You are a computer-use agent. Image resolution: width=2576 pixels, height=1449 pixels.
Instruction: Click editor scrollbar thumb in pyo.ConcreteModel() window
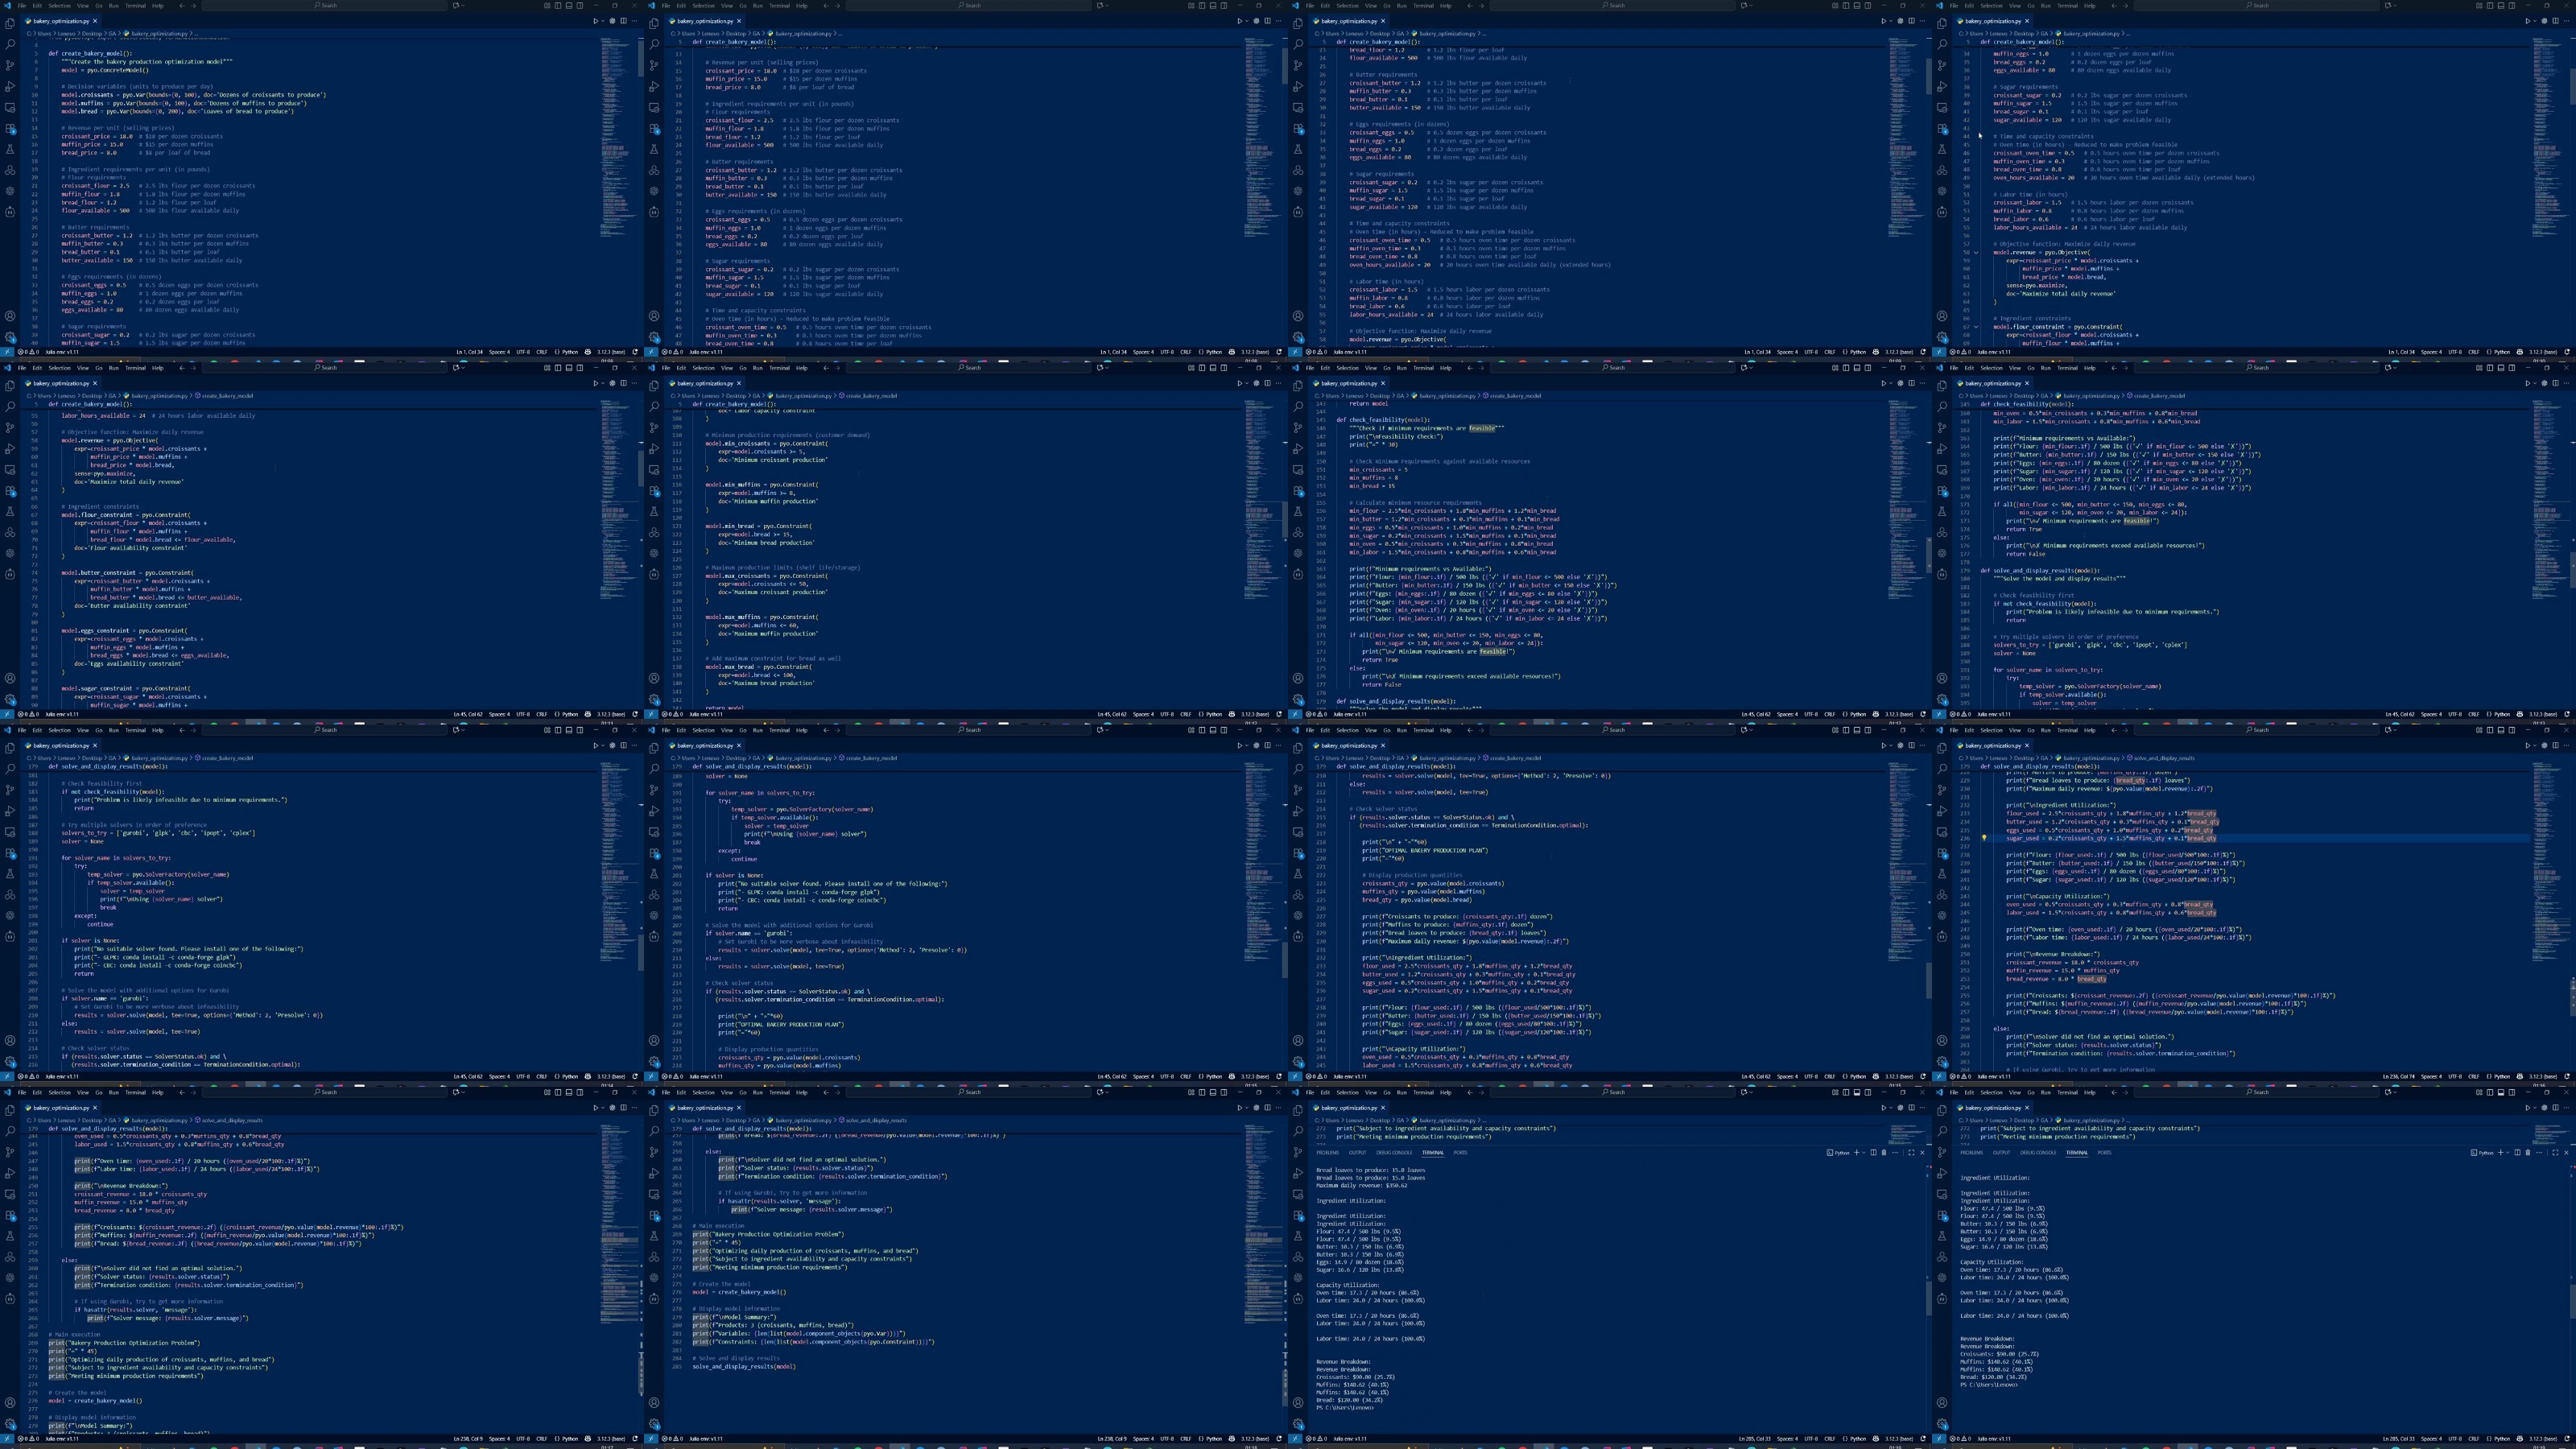641,58
